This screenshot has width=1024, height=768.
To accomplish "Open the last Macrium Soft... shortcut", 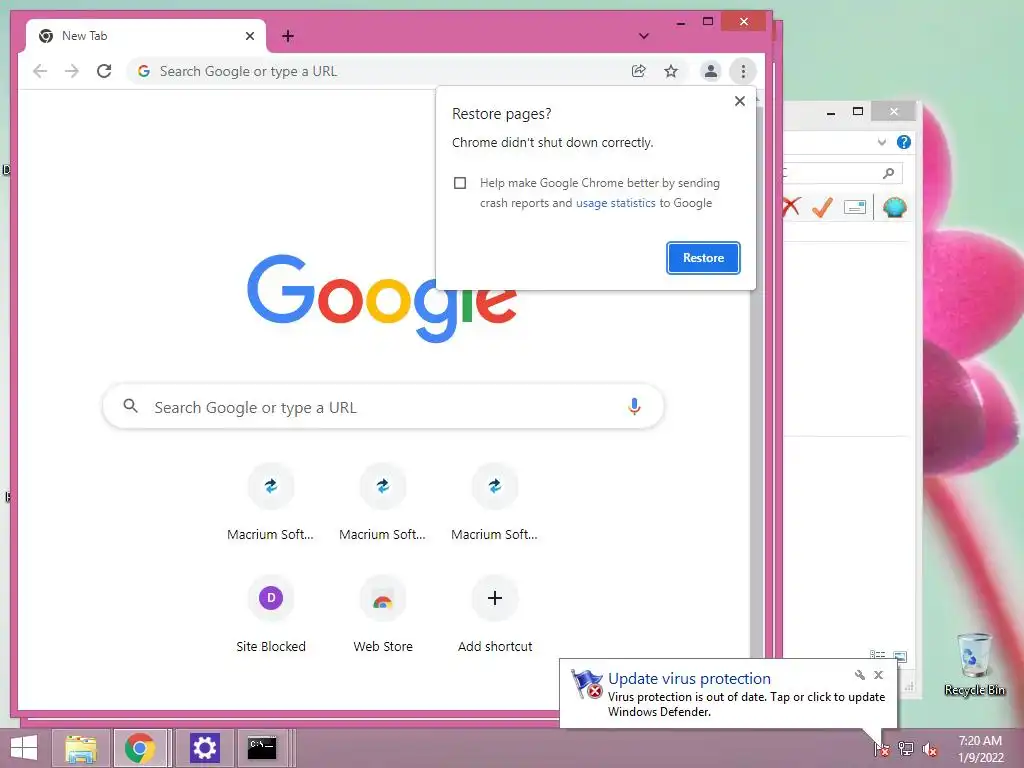I will pos(494,502).
